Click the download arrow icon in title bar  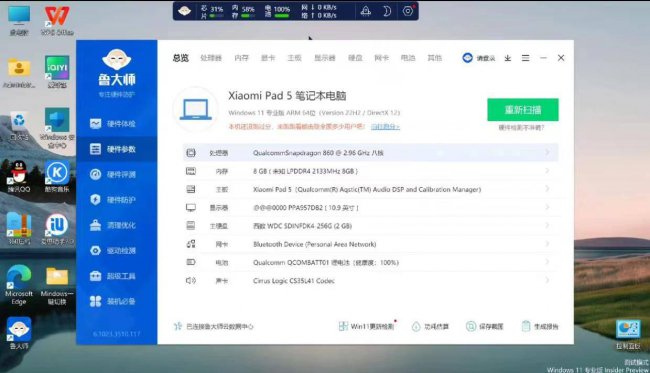(x=507, y=58)
